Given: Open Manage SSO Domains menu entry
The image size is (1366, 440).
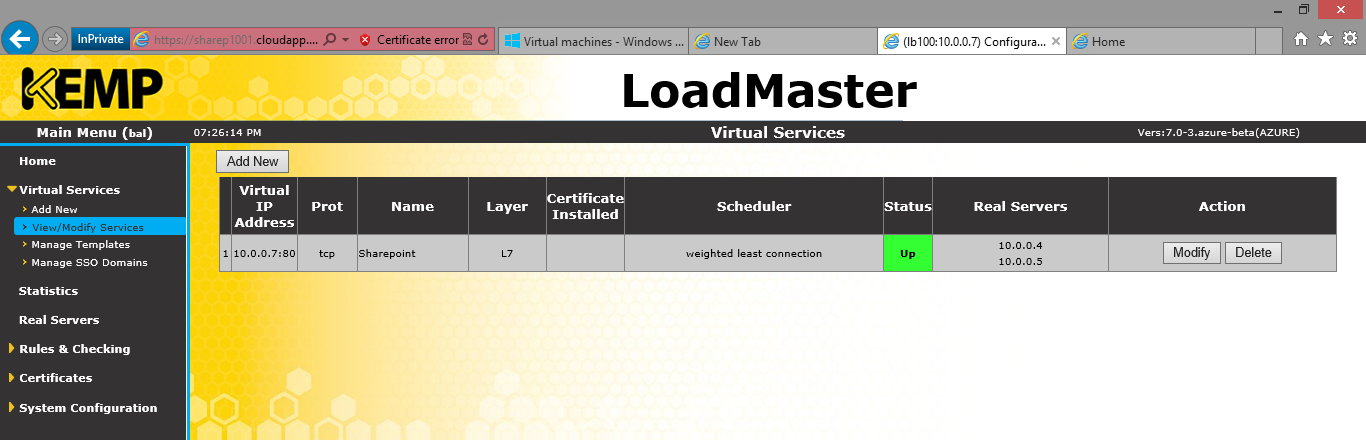Looking at the screenshot, I should [89, 262].
